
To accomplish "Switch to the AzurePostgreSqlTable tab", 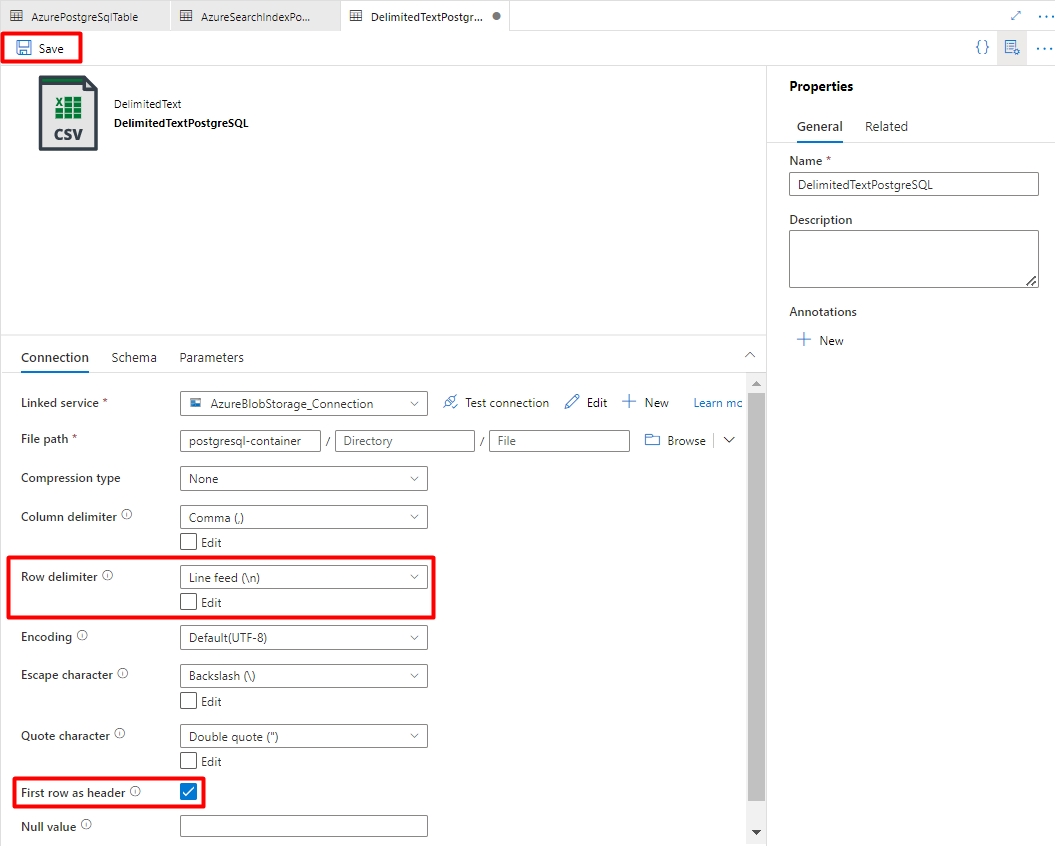I will tap(85, 16).
